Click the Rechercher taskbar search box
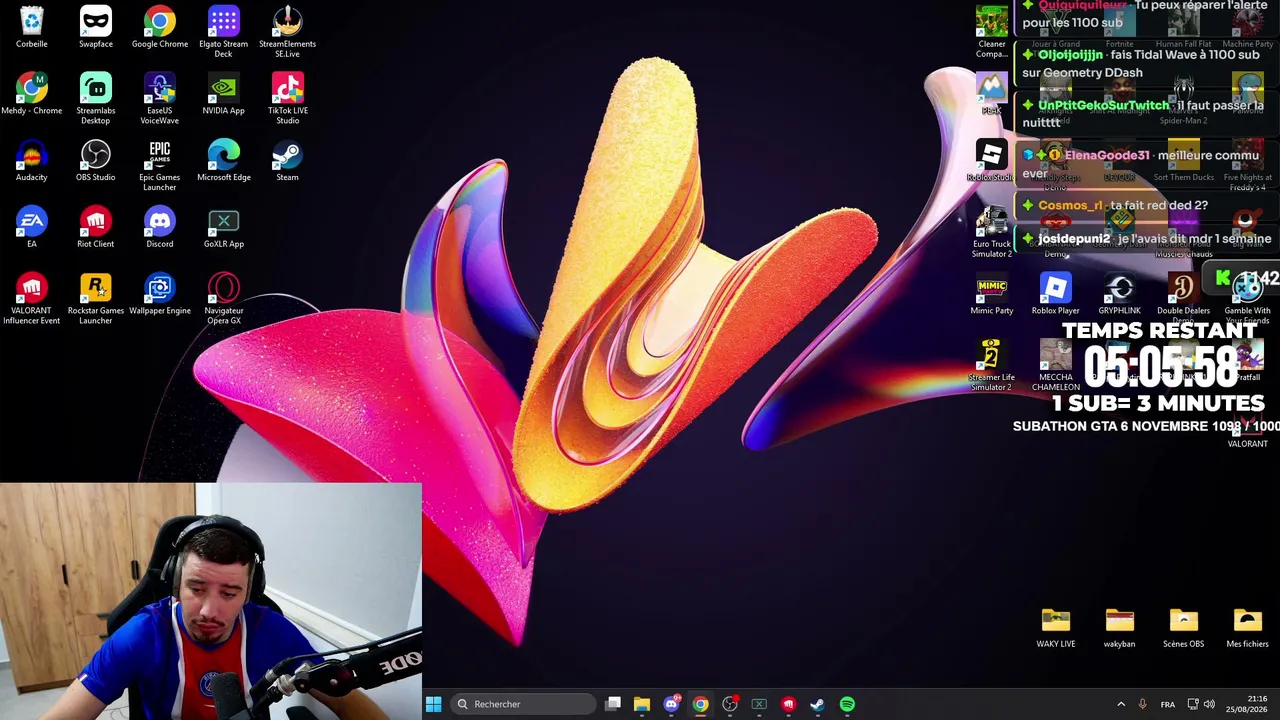The height and width of the screenshot is (720, 1280). 521,704
